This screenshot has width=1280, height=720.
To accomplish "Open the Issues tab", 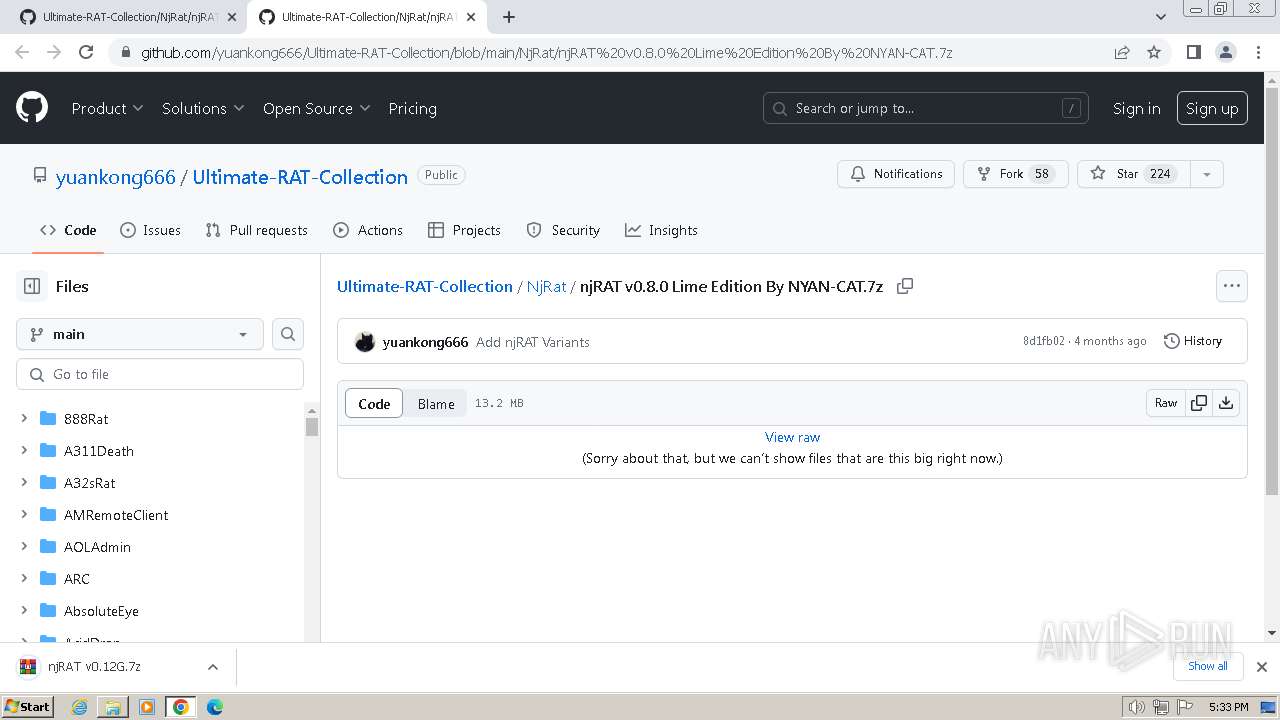I will click(x=151, y=230).
